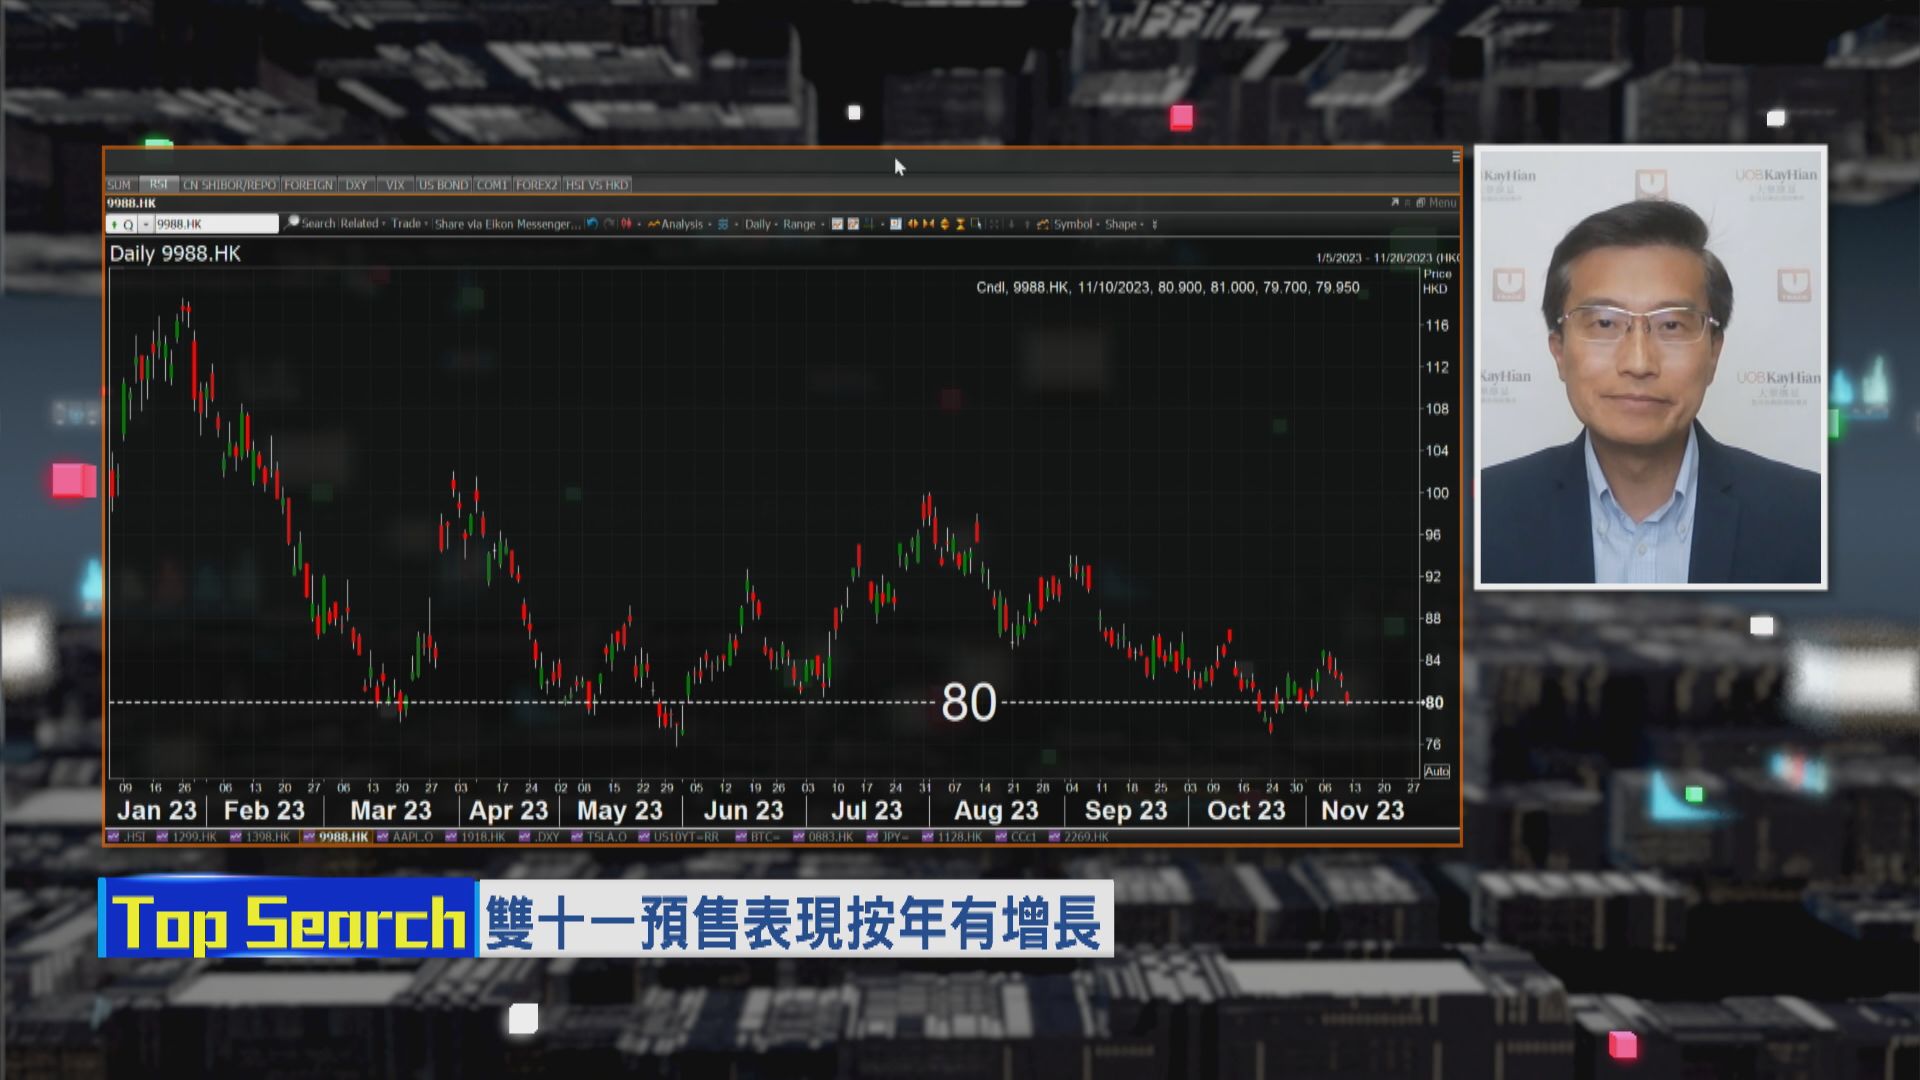This screenshot has height=1080, width=1920.
Task: Click the Trade button in the toolbar
Action: 406,223
